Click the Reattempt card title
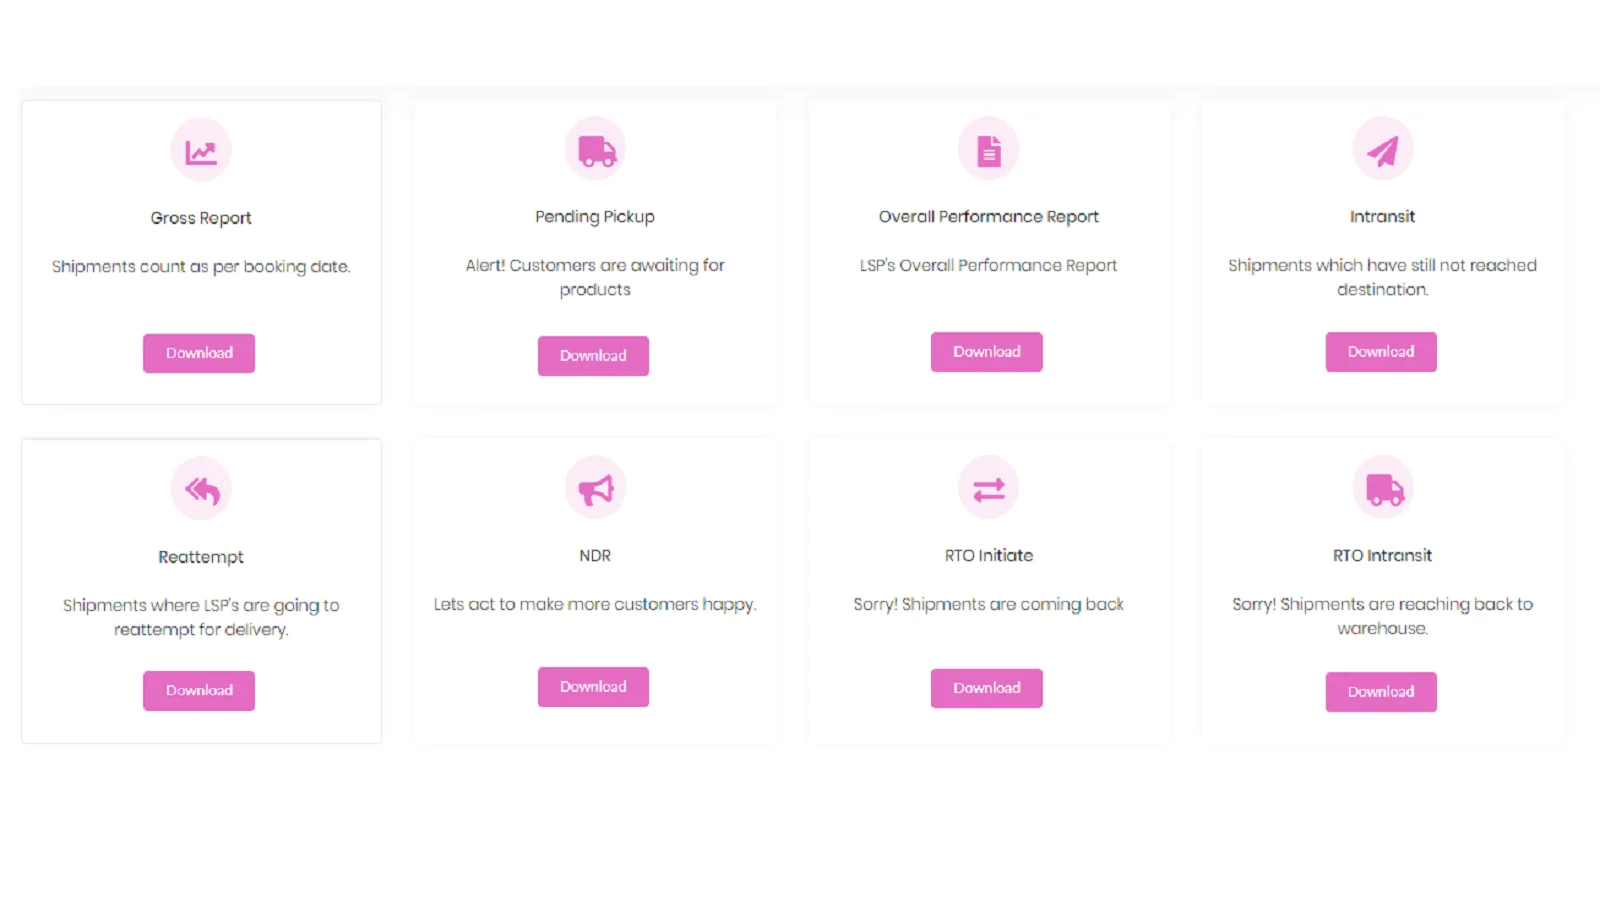The image size is (1600, 900). pos(201,557)
